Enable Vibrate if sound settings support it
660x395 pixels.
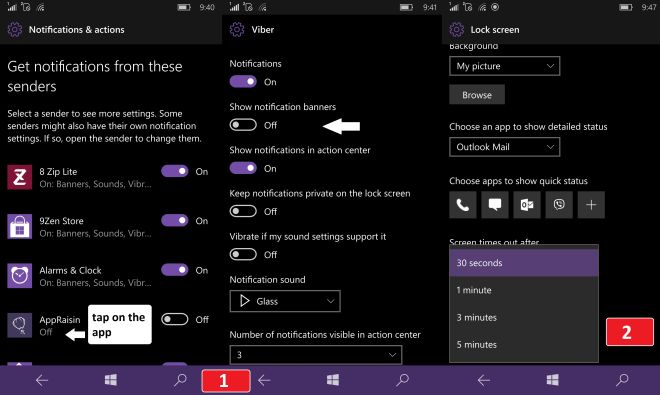coord(243,254)
